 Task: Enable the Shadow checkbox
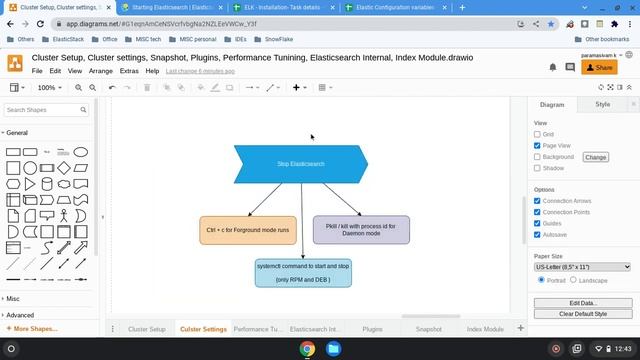pos(537,168)
